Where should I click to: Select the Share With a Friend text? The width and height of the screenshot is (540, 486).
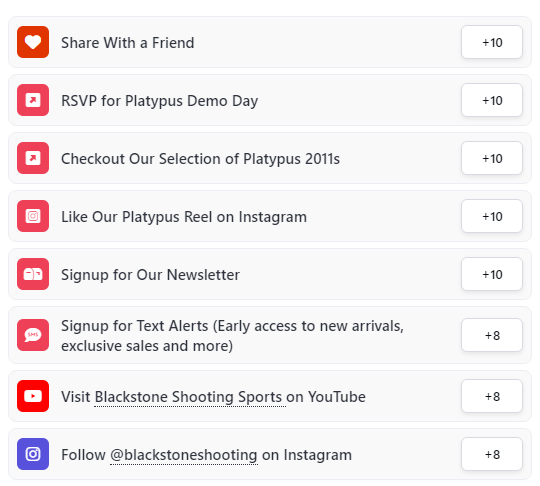(127, 43)
